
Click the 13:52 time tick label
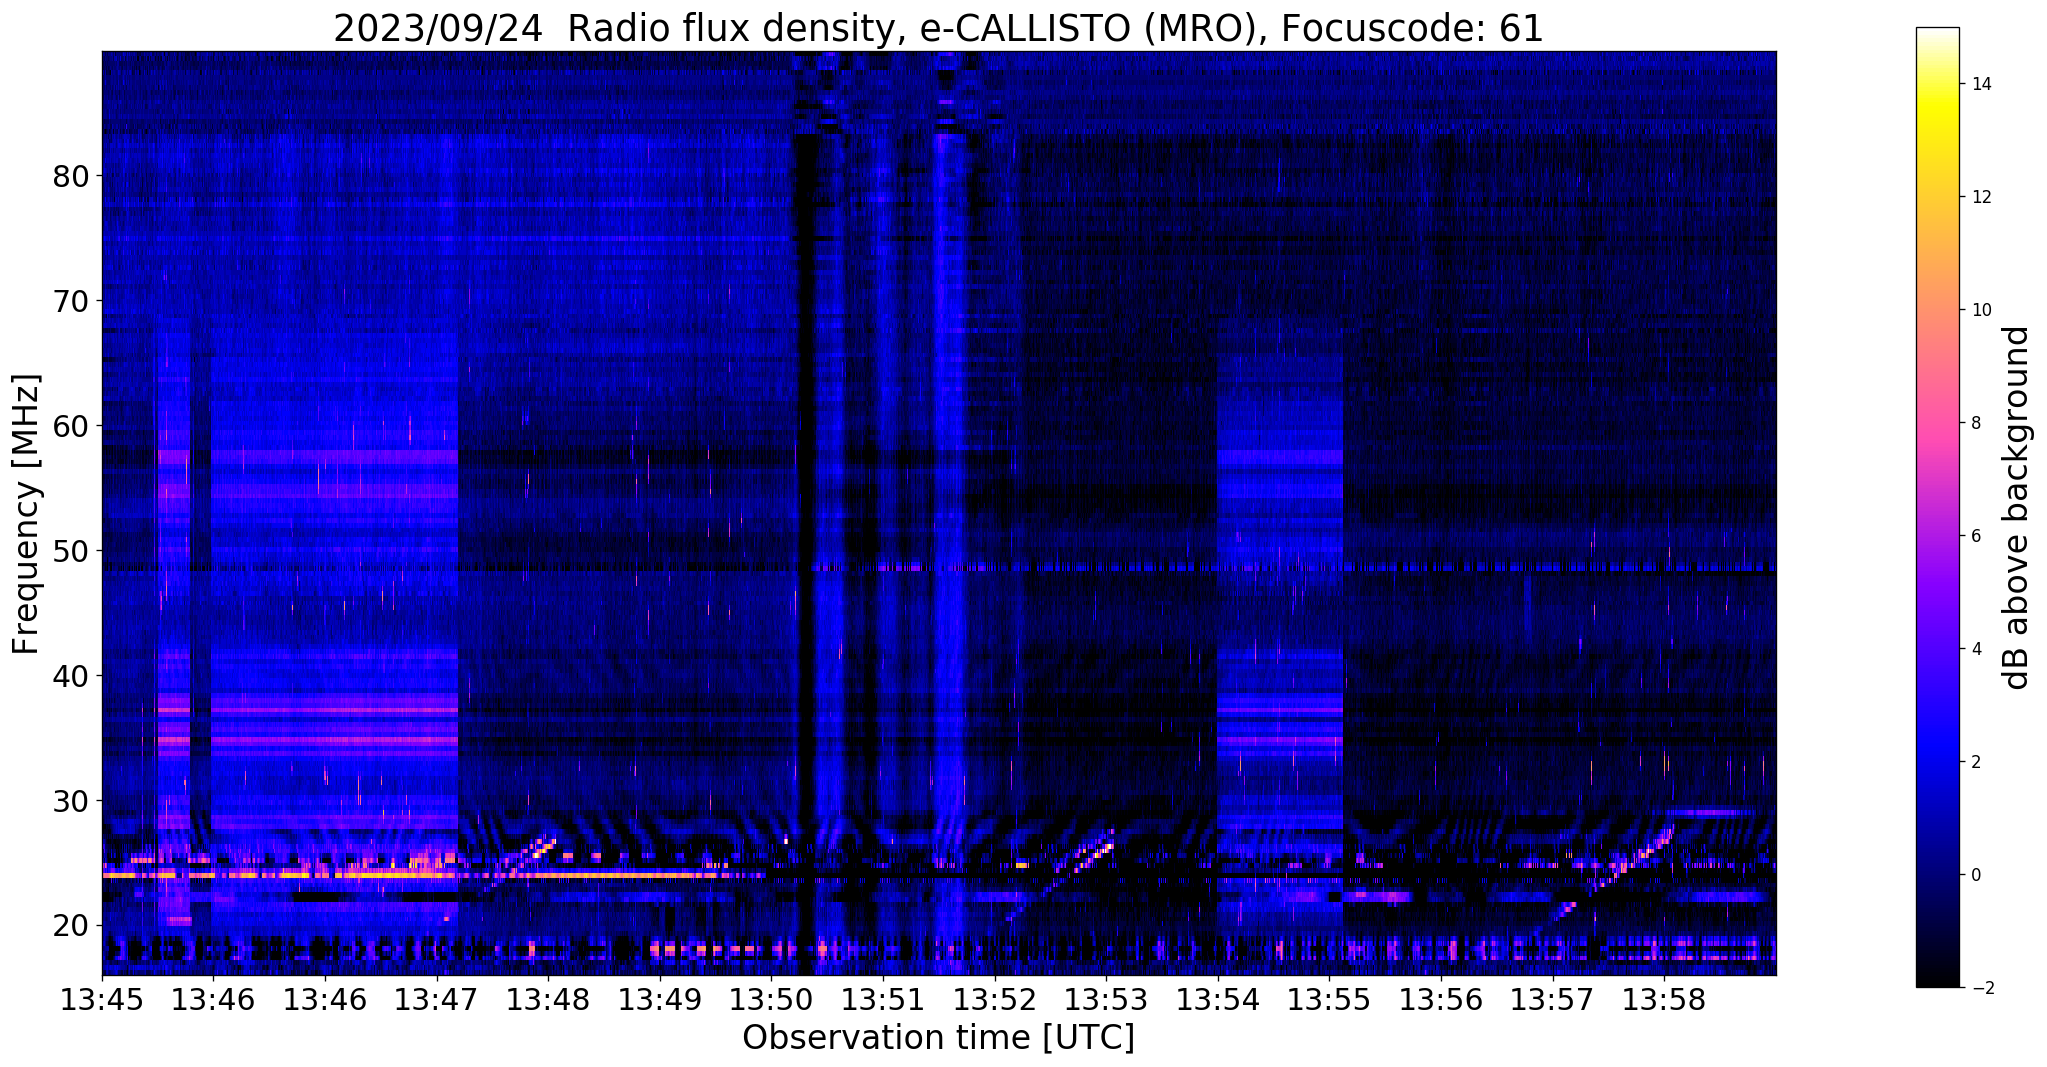(994, 999)
